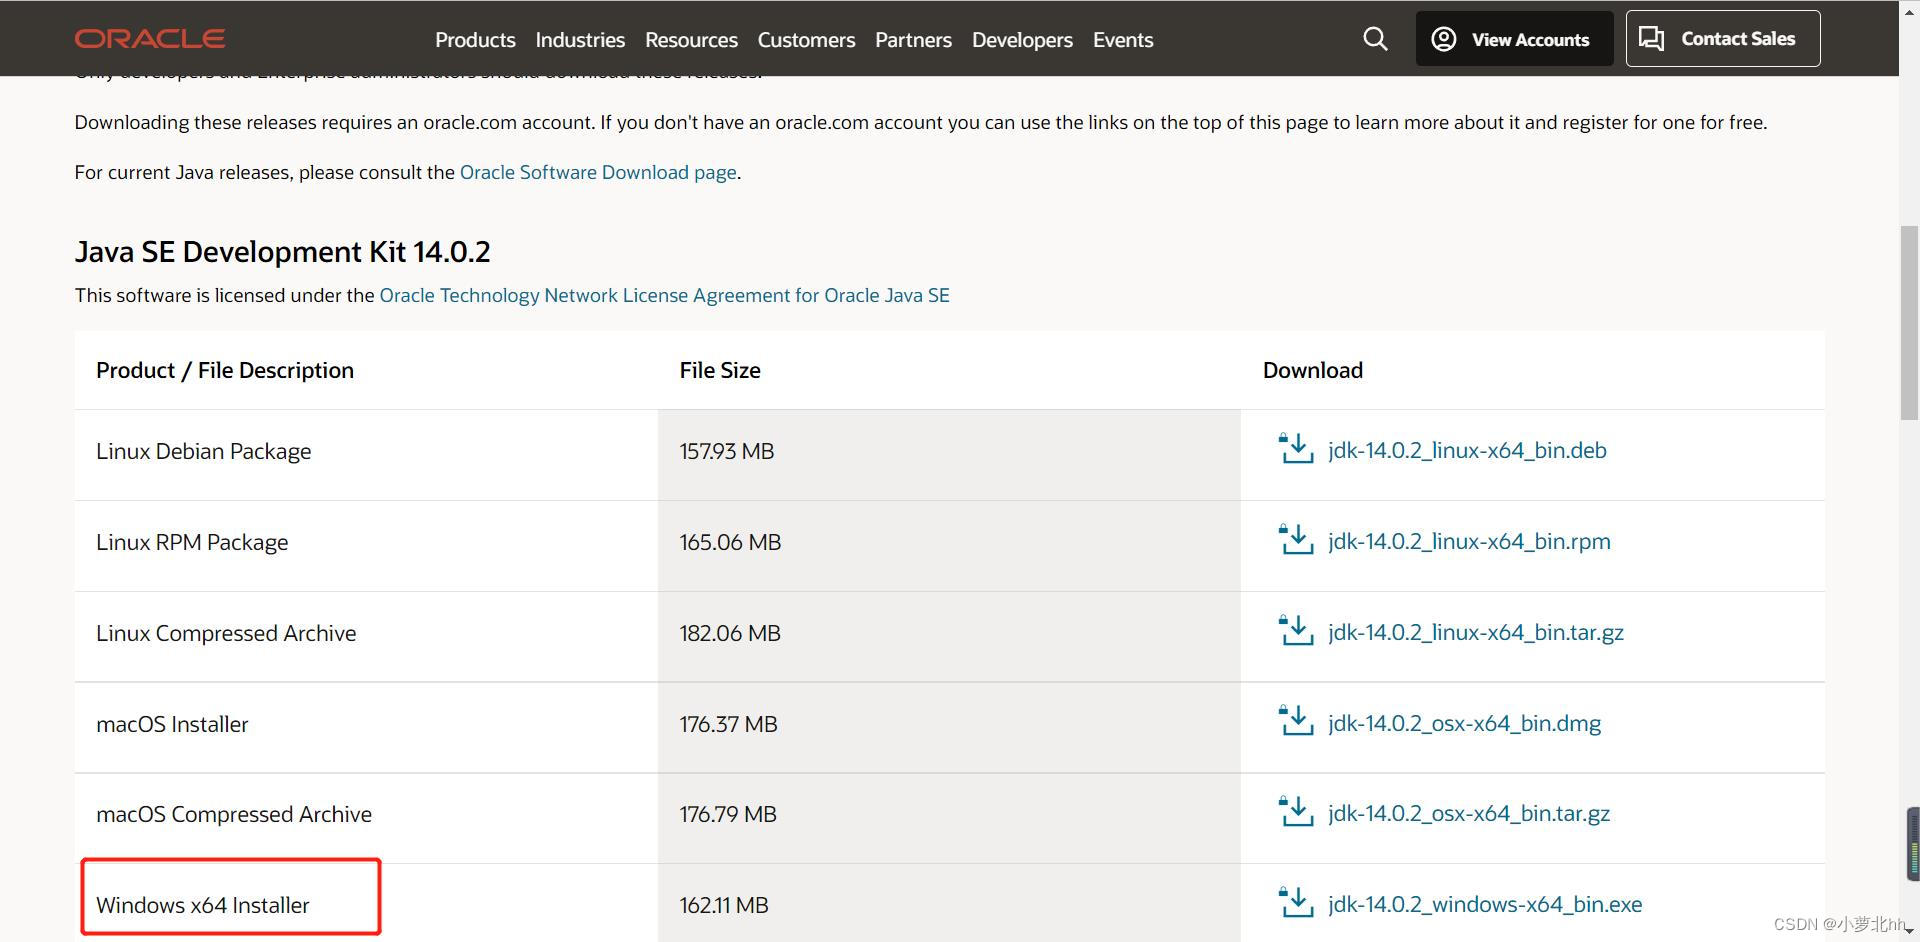
Task: Download jdk-14.0.2_linux-x64_bin.tar.gz
Action: point(1476,632)
